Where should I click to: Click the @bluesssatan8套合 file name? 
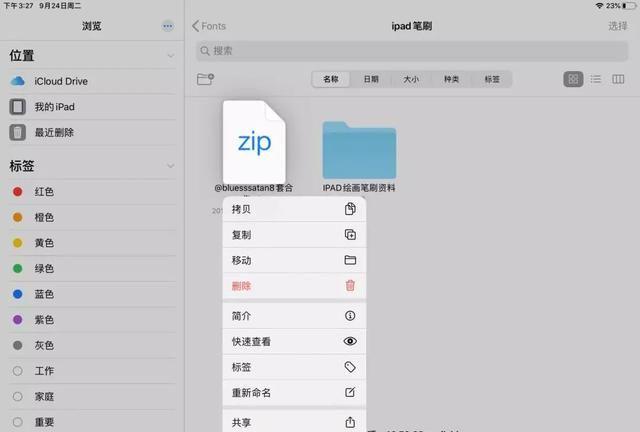(254, 188)
